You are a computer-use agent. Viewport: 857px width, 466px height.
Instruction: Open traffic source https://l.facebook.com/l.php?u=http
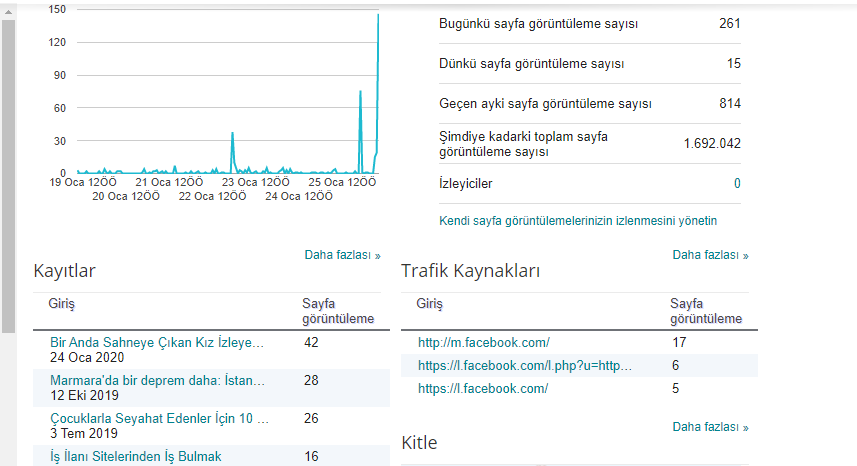pyautogui.click(x=525, y=365)
